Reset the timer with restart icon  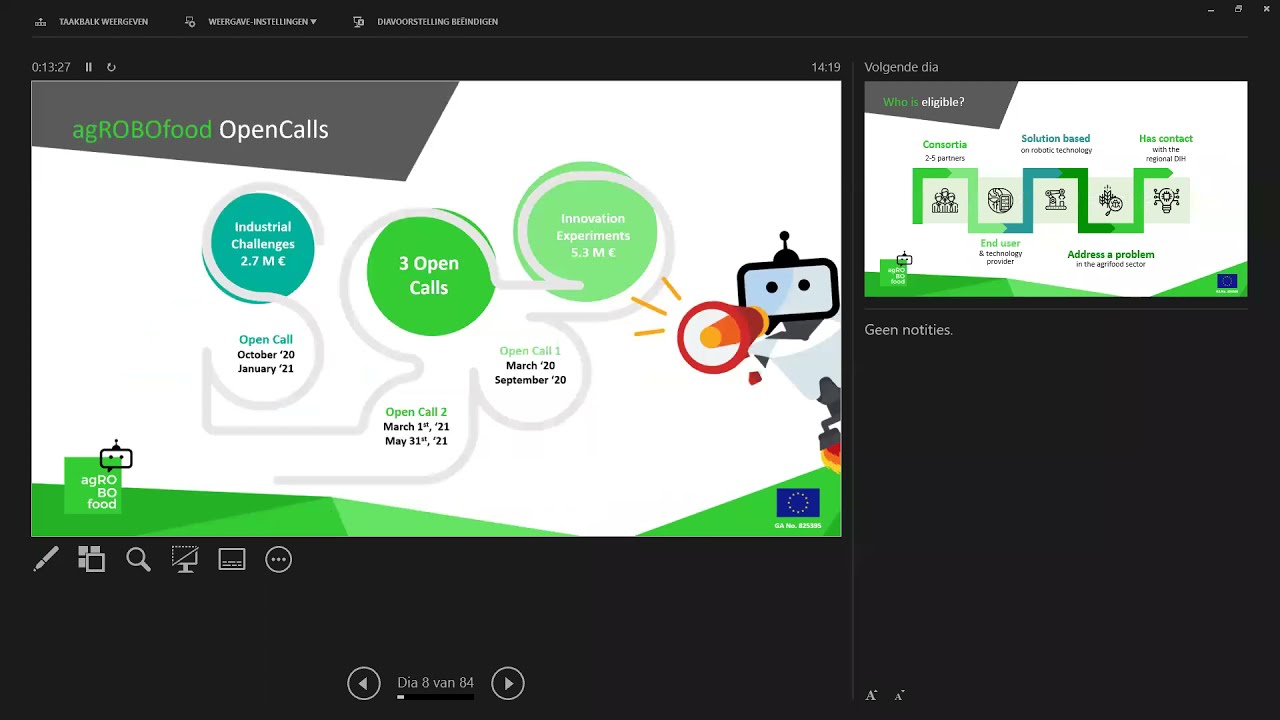click(111, 67)
